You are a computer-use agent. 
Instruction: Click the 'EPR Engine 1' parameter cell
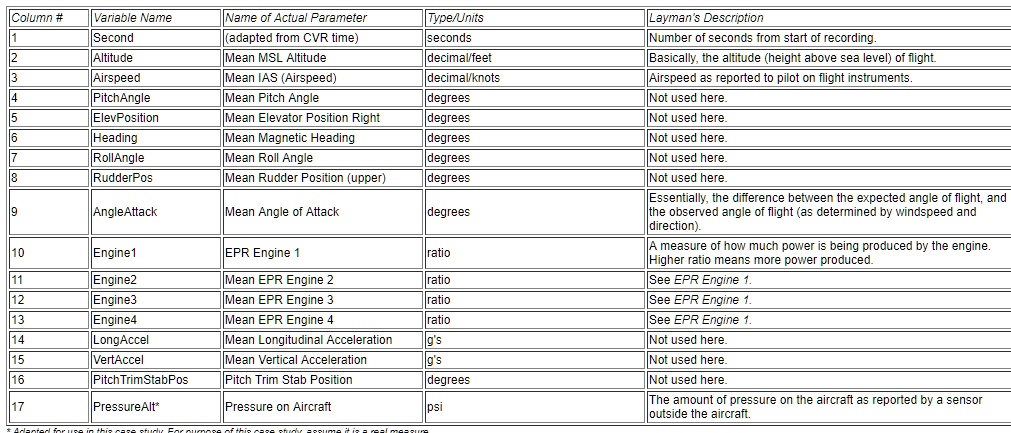point(323,253)
